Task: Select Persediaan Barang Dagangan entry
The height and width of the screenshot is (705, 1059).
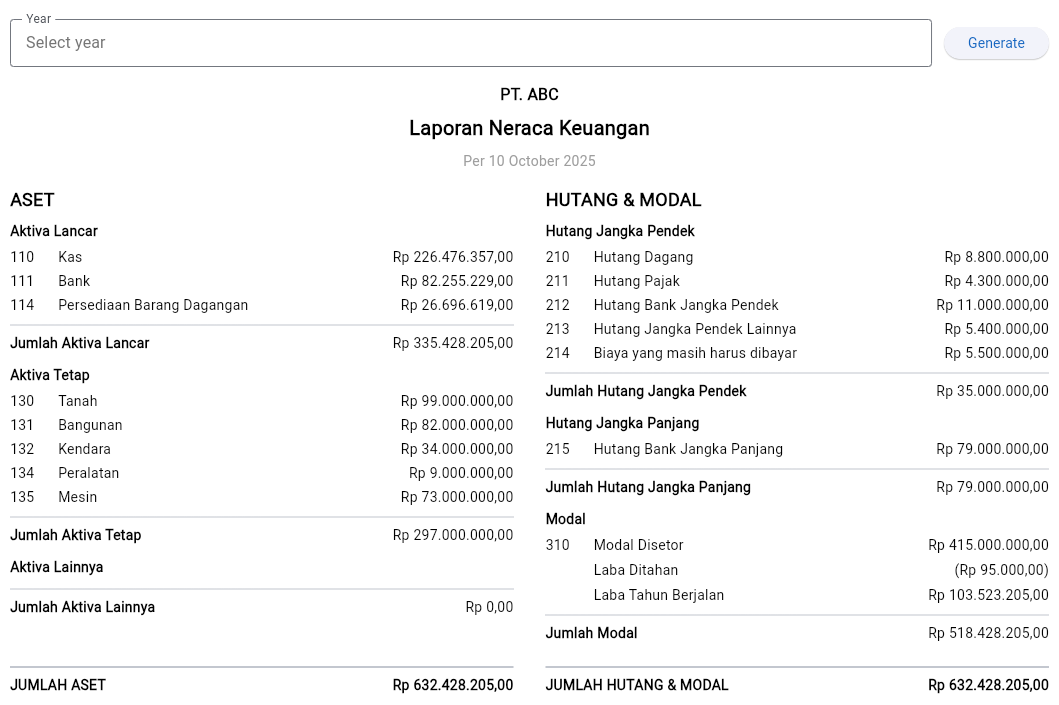Action: 153,305
